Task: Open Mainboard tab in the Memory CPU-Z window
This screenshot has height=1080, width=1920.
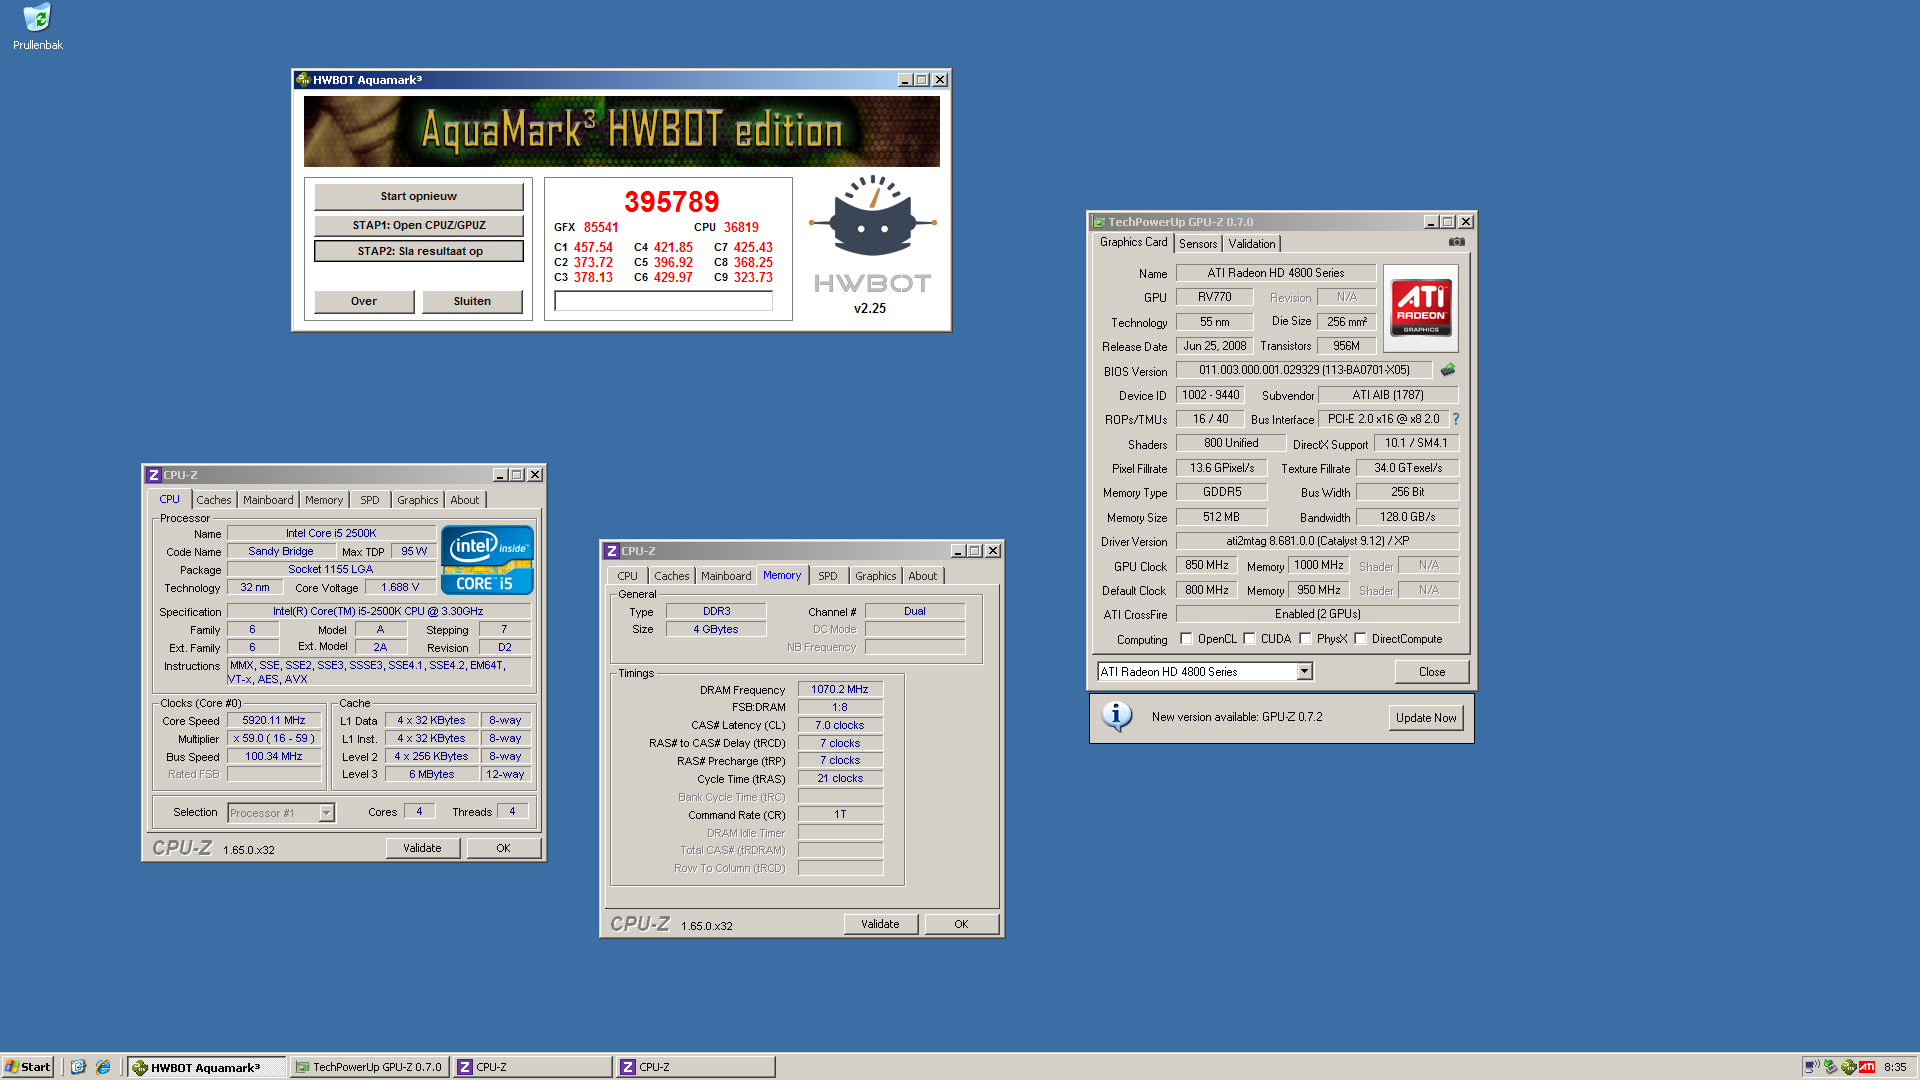Action: 726,576
